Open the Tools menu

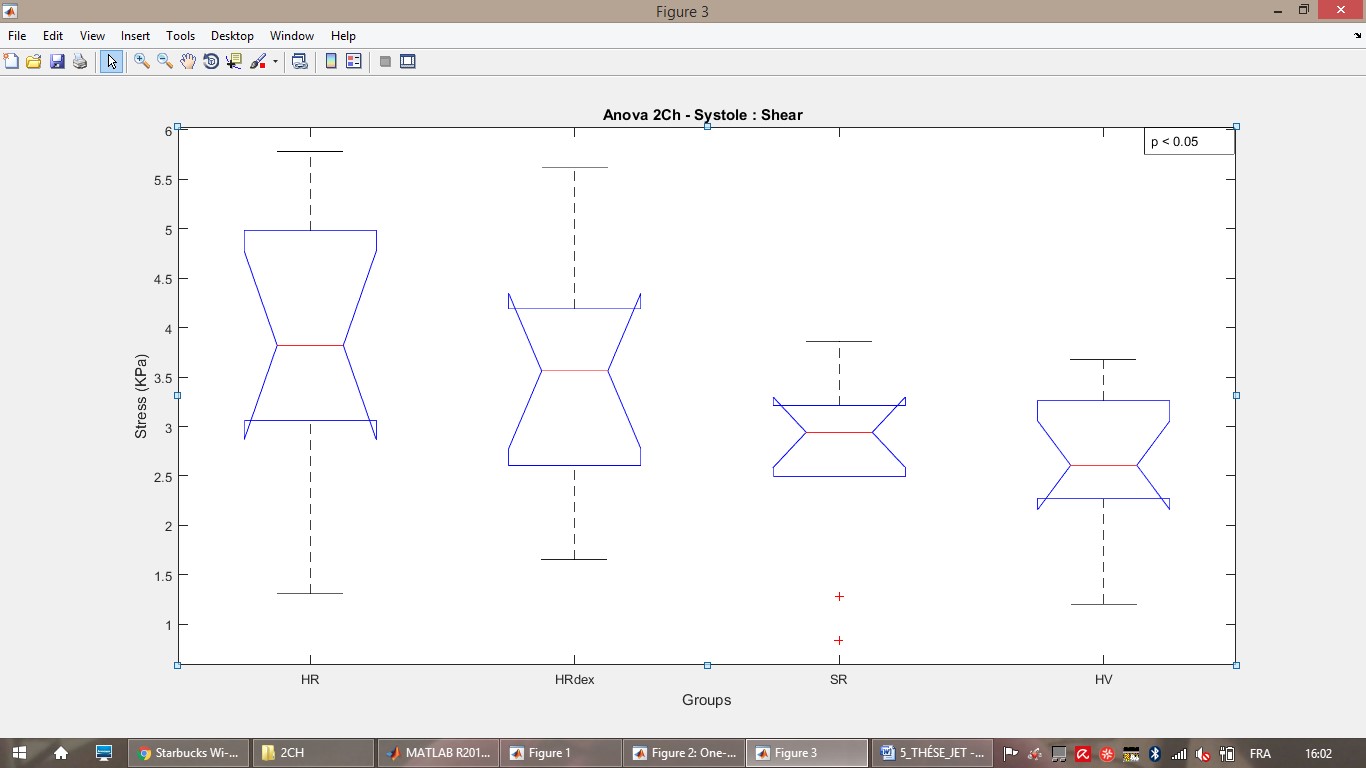[x=180, y=36]
